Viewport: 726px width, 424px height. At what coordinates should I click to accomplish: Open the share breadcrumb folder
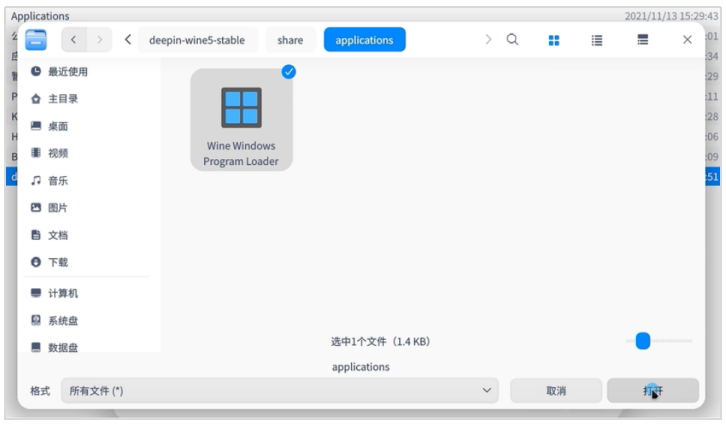[x=290, y=40]
